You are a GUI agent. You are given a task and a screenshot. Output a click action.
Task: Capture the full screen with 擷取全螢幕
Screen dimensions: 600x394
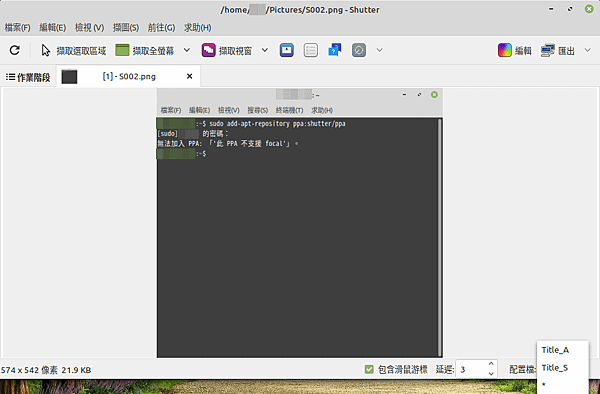tap(145, 50)
